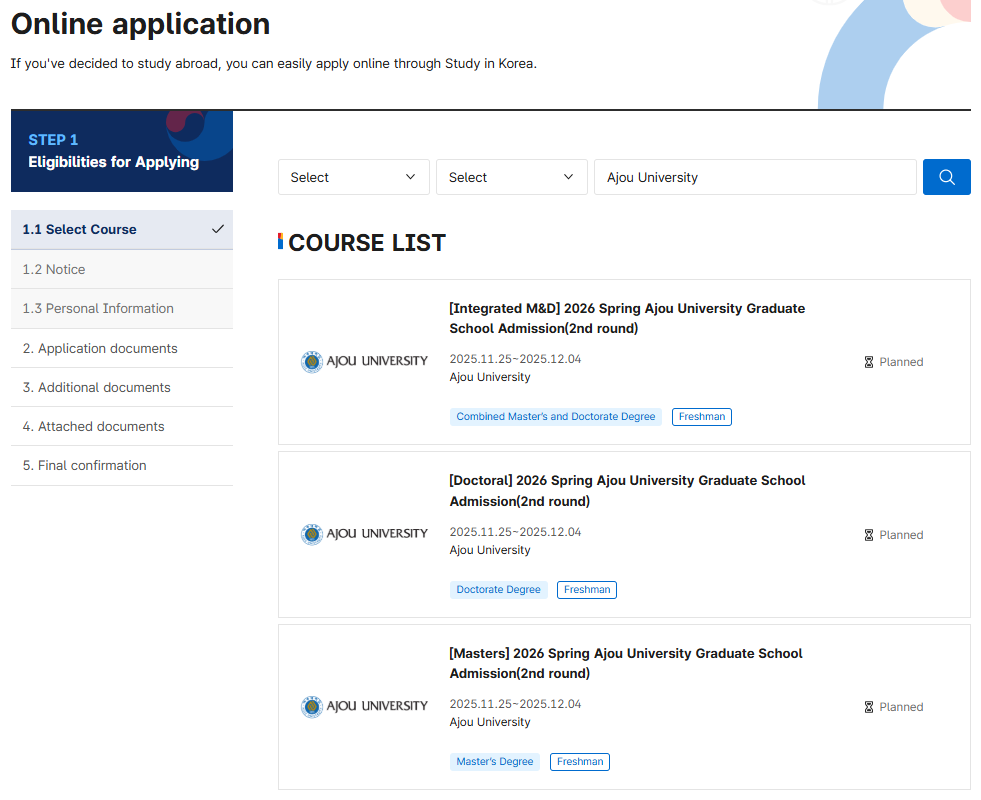The width and height of the screenshot is (981, 800).
Task: Open Integrated M&D 2026 Spring course title
Action: [626, 318]
